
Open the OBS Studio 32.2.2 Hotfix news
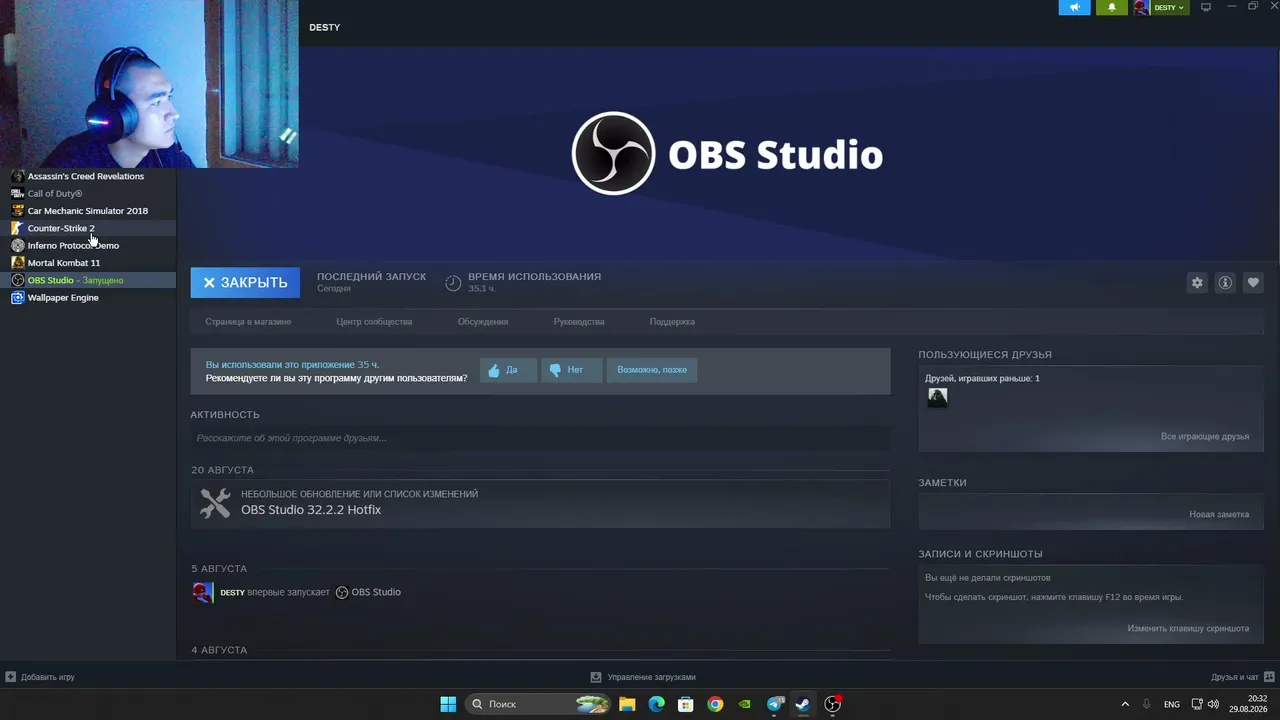(311, 510)
